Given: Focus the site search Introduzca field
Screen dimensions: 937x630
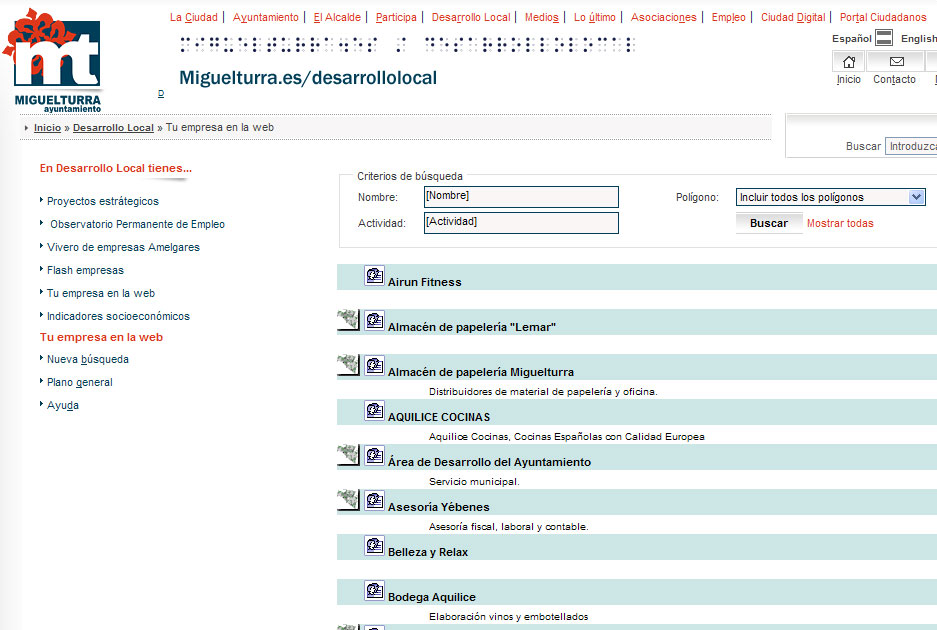Looking at the screenshot, I should 912,146.
